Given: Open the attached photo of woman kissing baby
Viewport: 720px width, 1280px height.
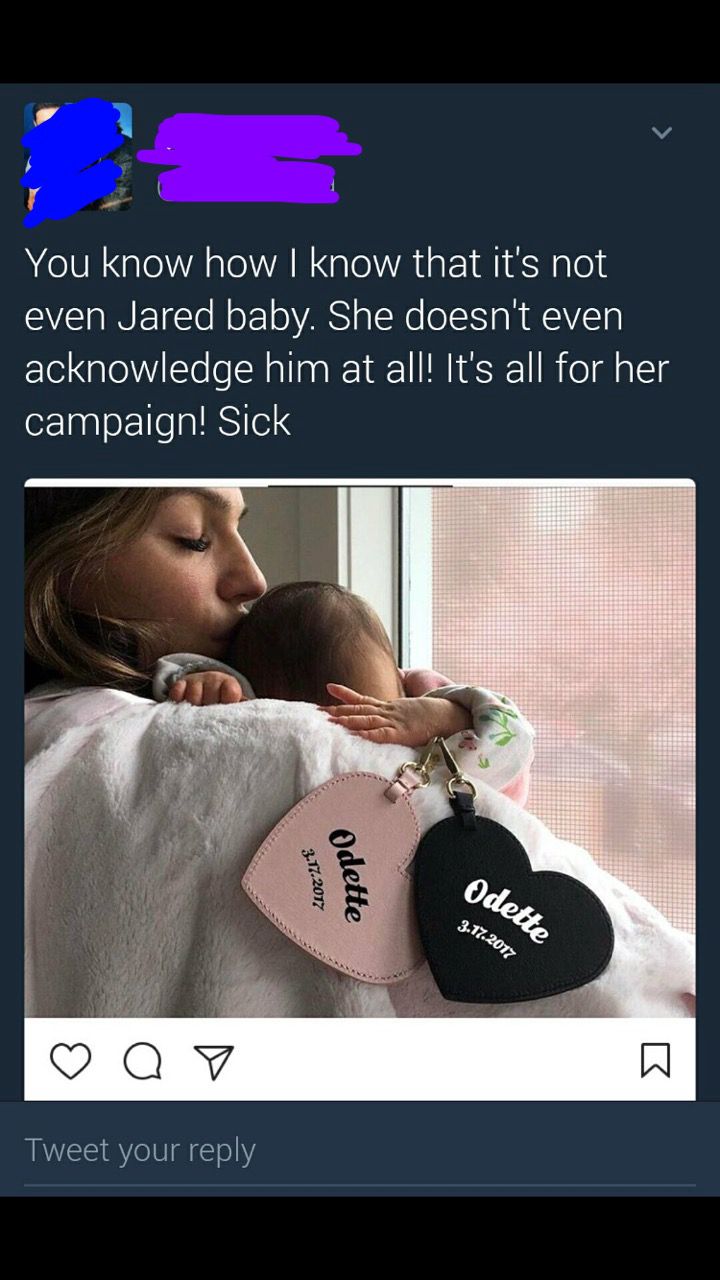Looking at the screenshot, I should 360,748.
